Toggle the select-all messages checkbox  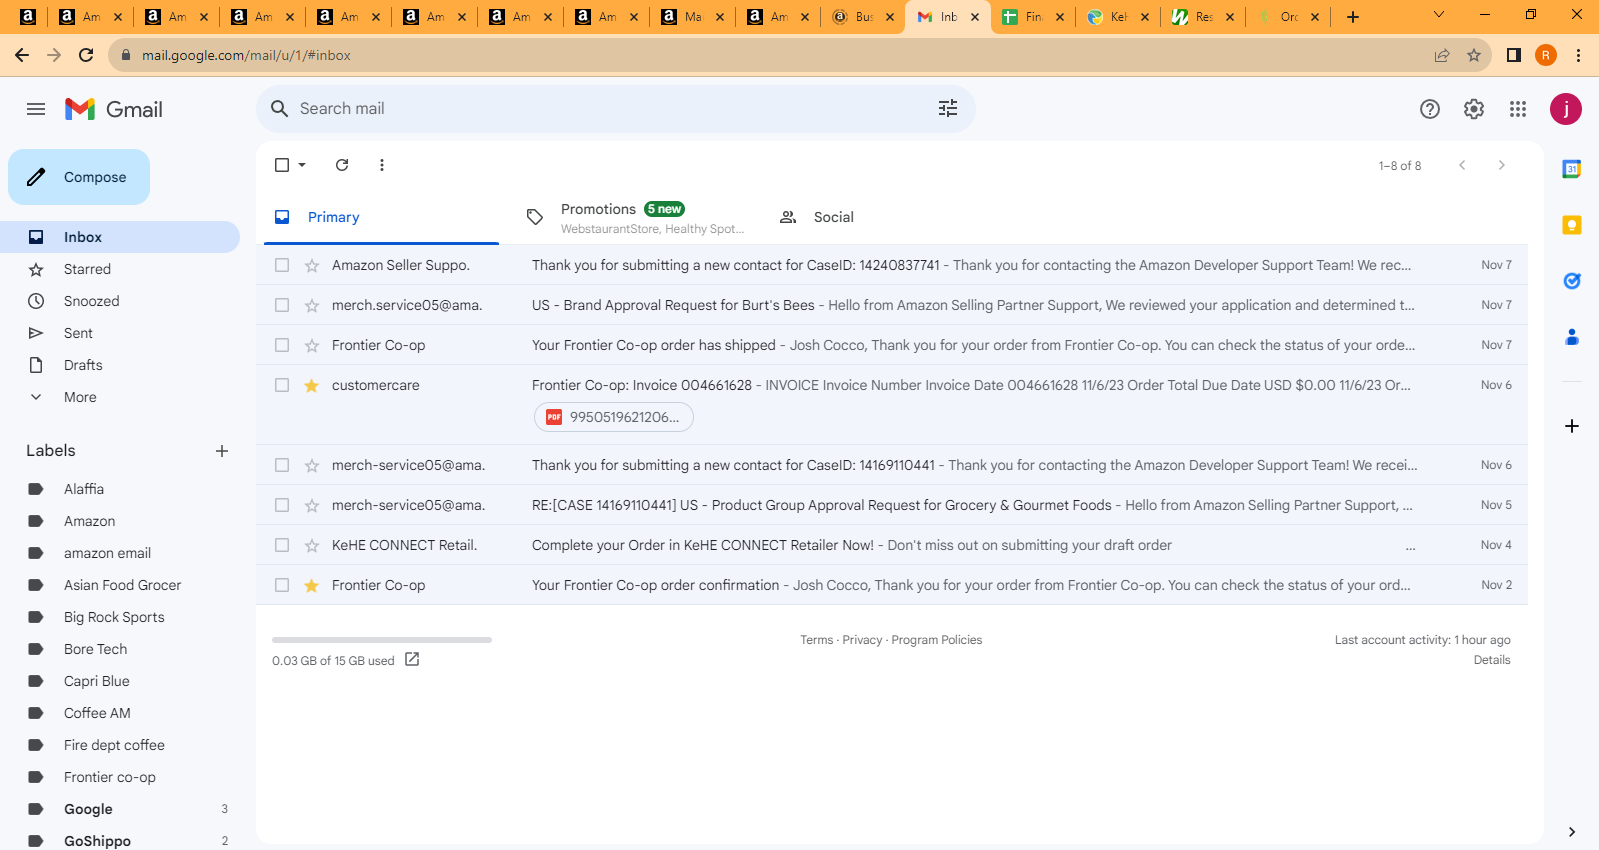[x=282, y=165]
